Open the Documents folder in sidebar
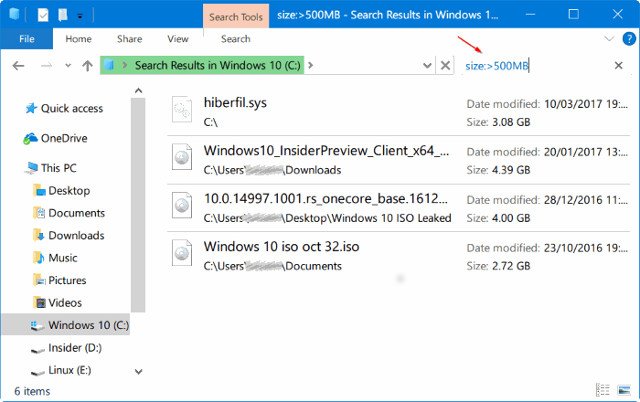The width and height of the screenshot is (640, 402). click(76, 213)
